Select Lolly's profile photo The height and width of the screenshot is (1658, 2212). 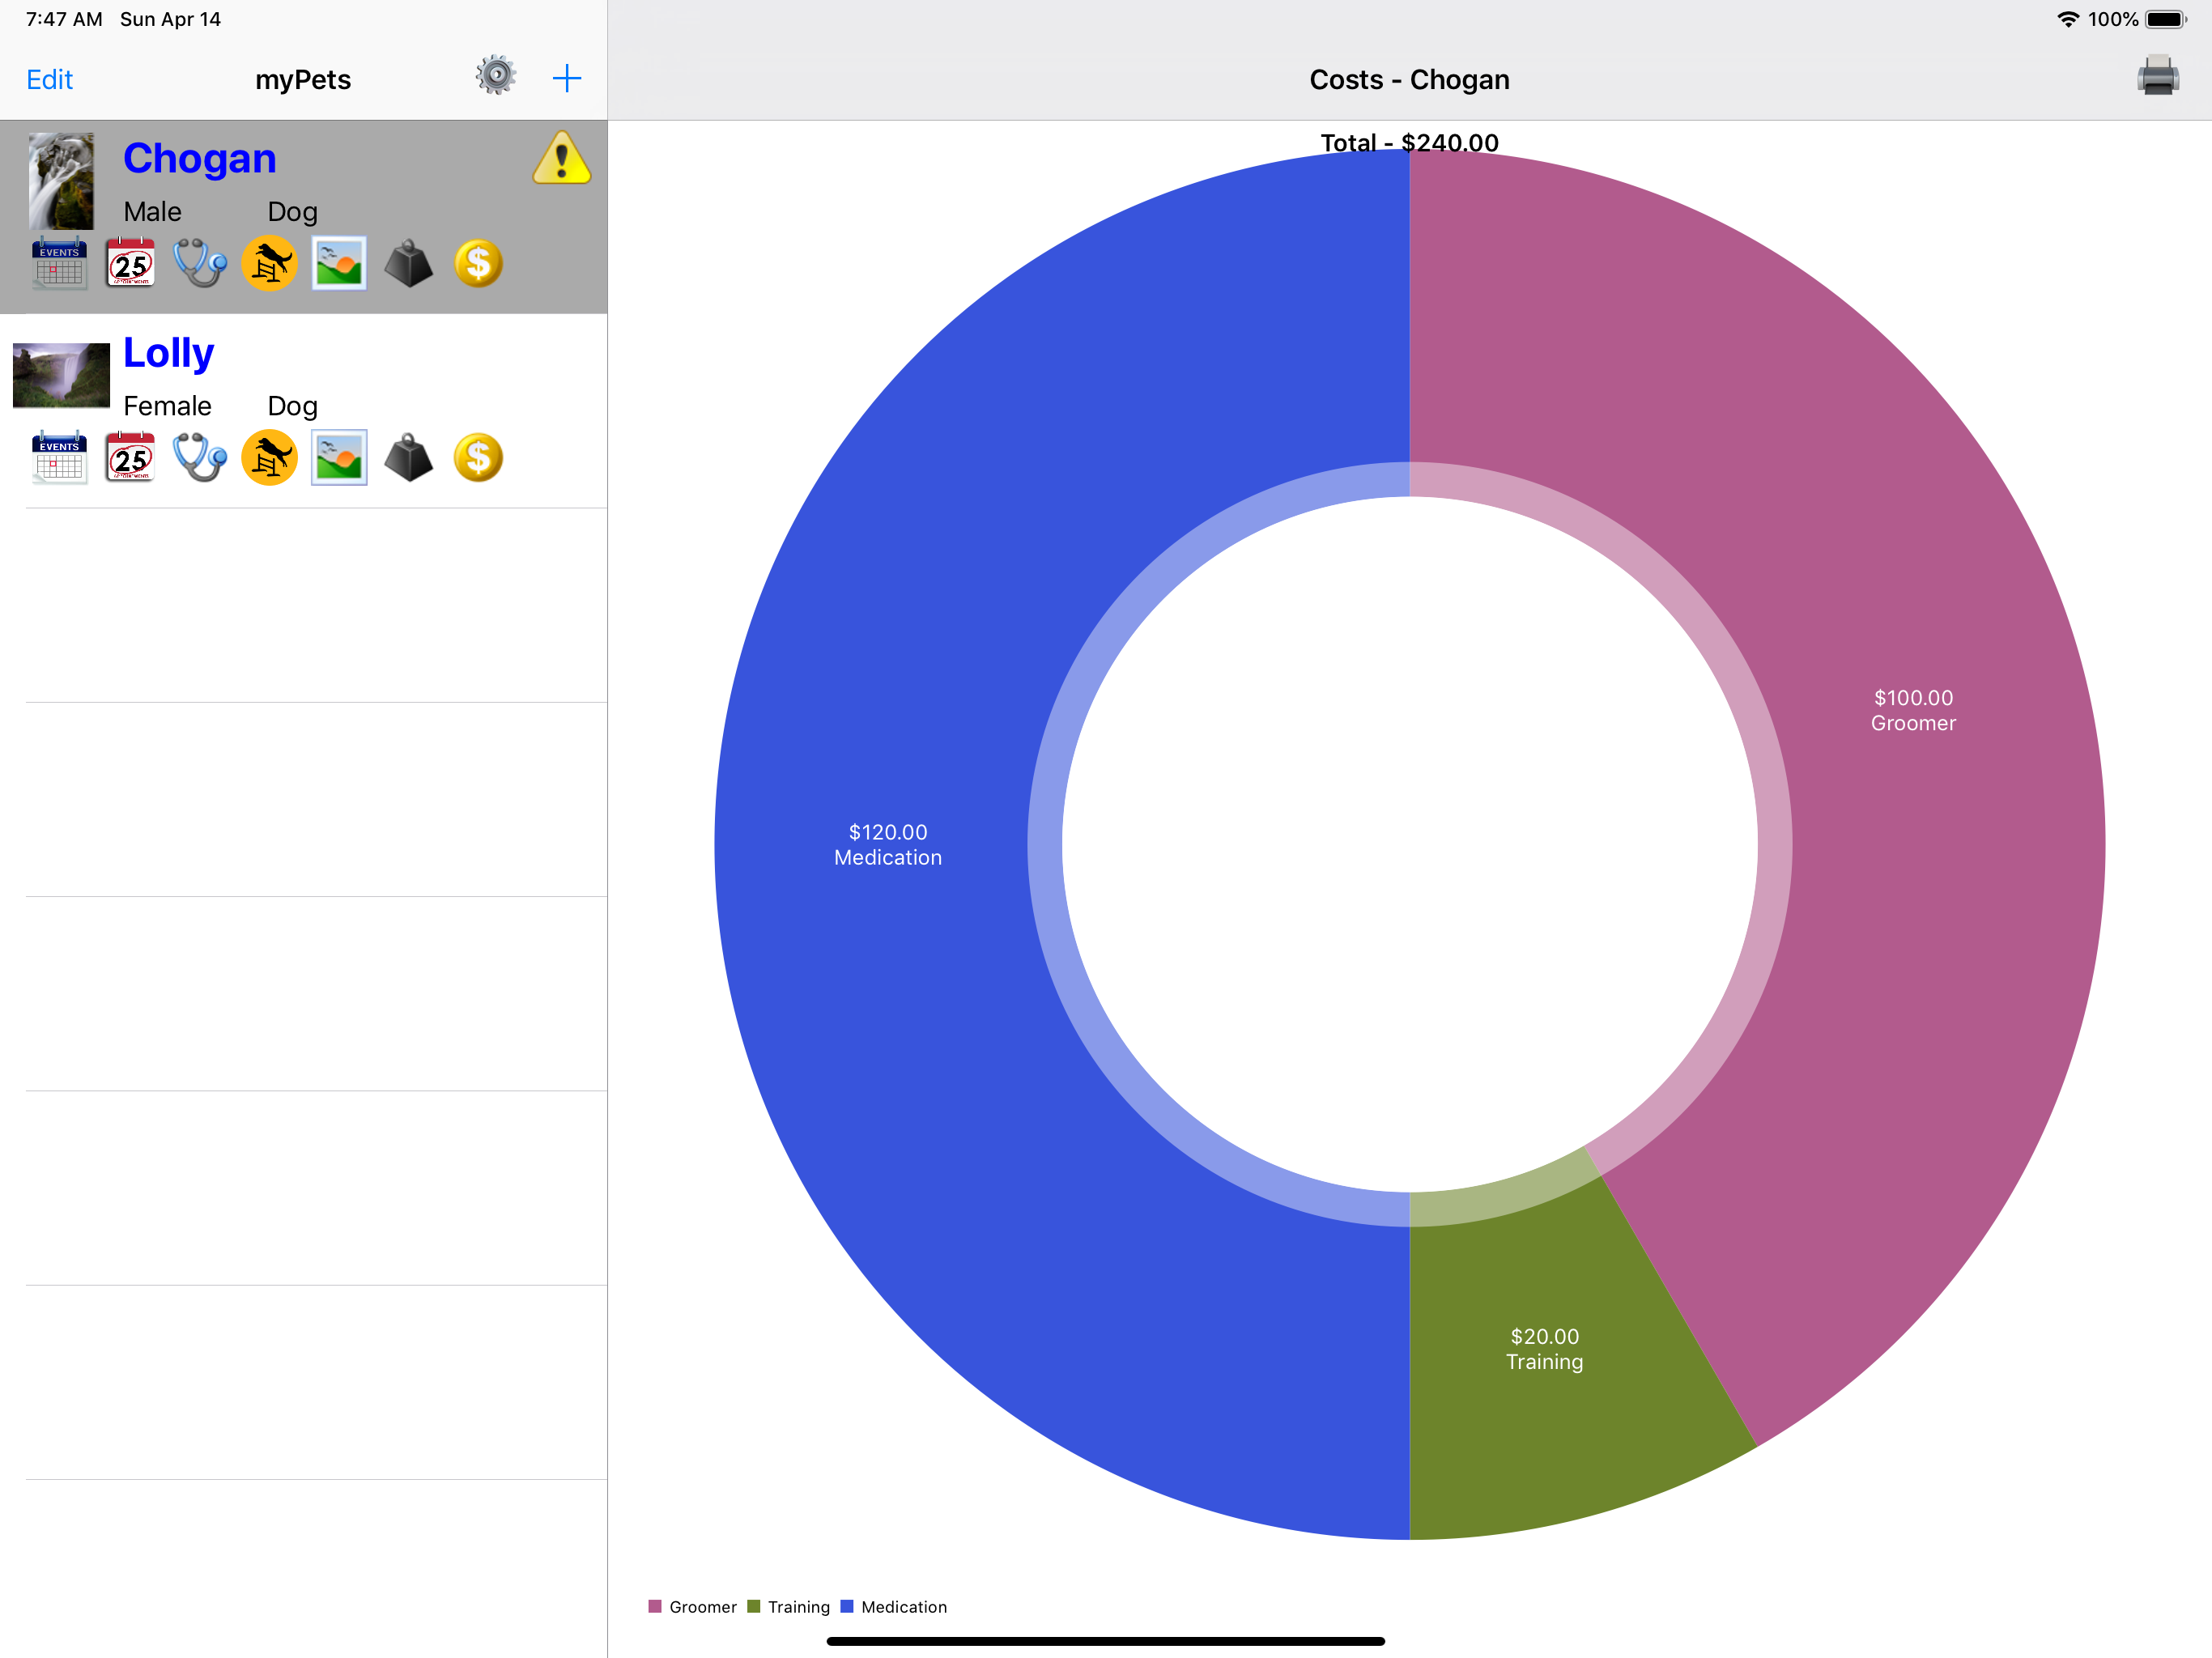pyautogui.click(x=61, y=376)
